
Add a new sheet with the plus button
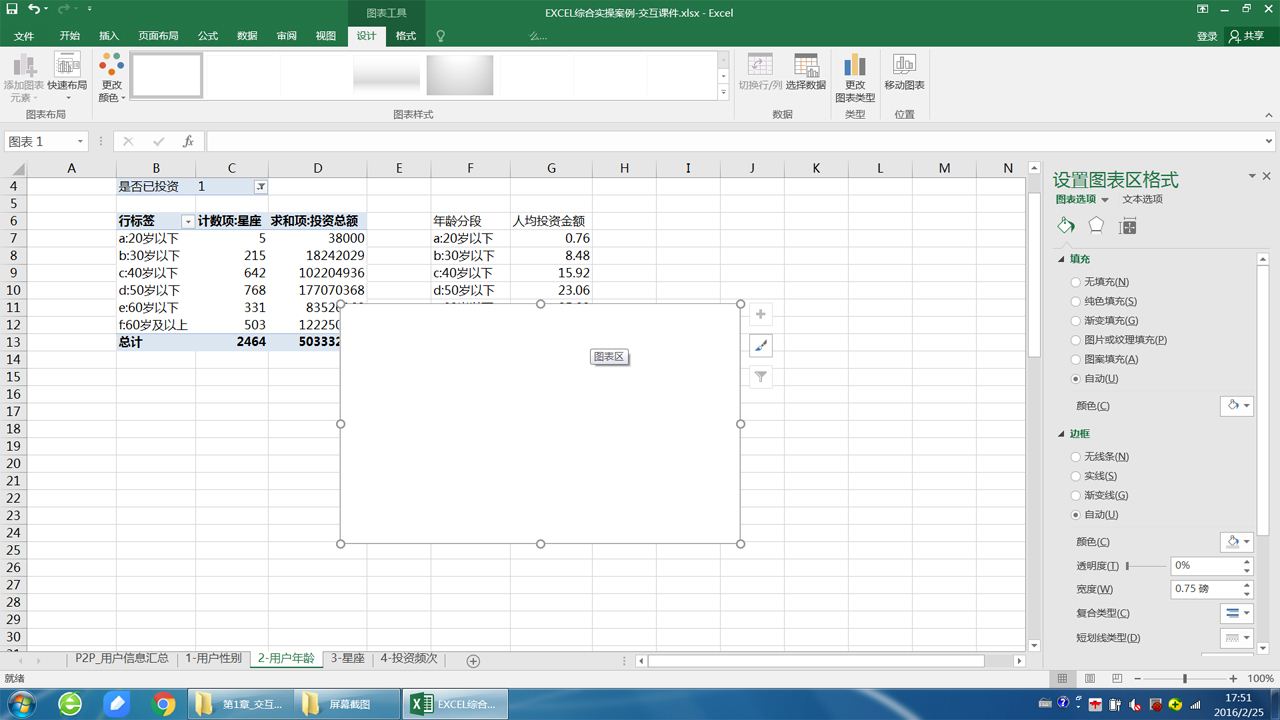473,660
